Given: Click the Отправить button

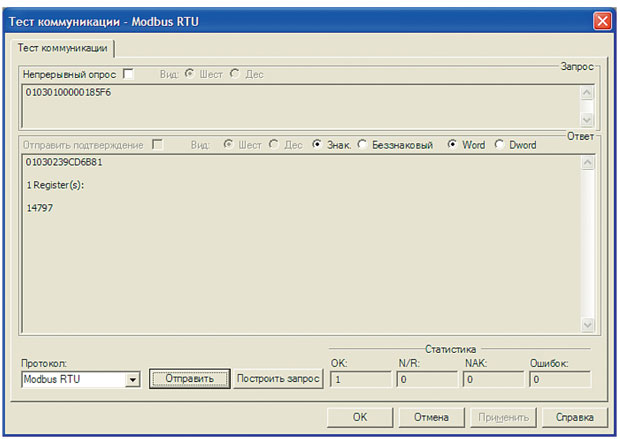Looking at the screenshot, I should (x=190, y=379).
